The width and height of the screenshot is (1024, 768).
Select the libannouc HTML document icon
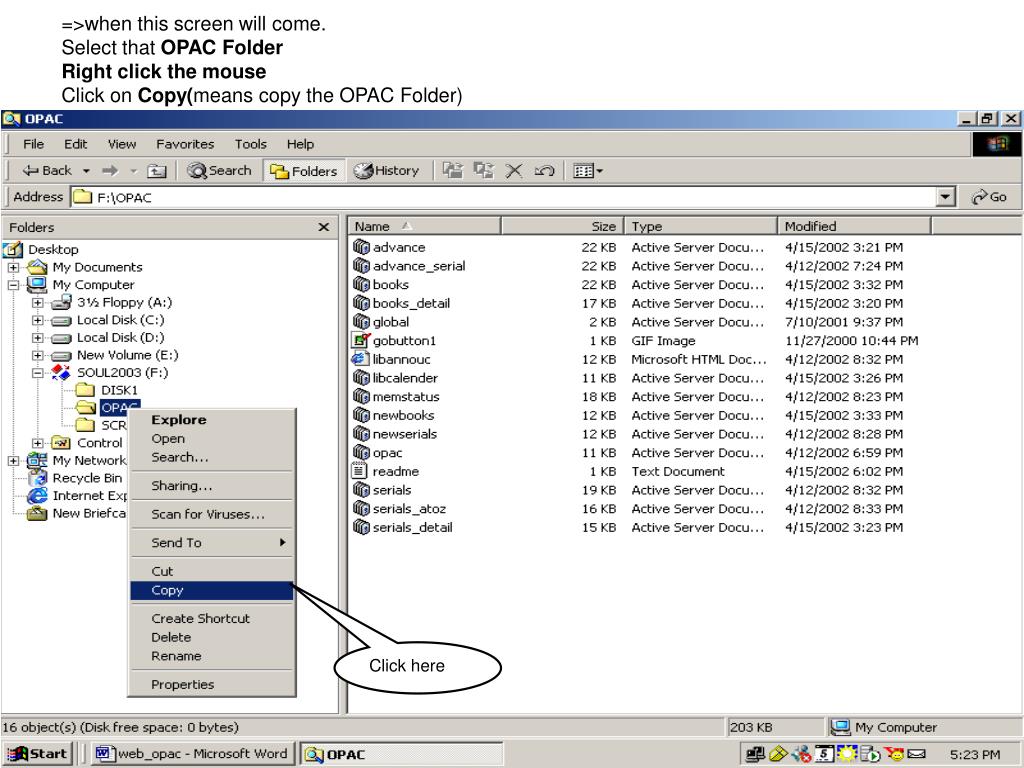point(360,359)
